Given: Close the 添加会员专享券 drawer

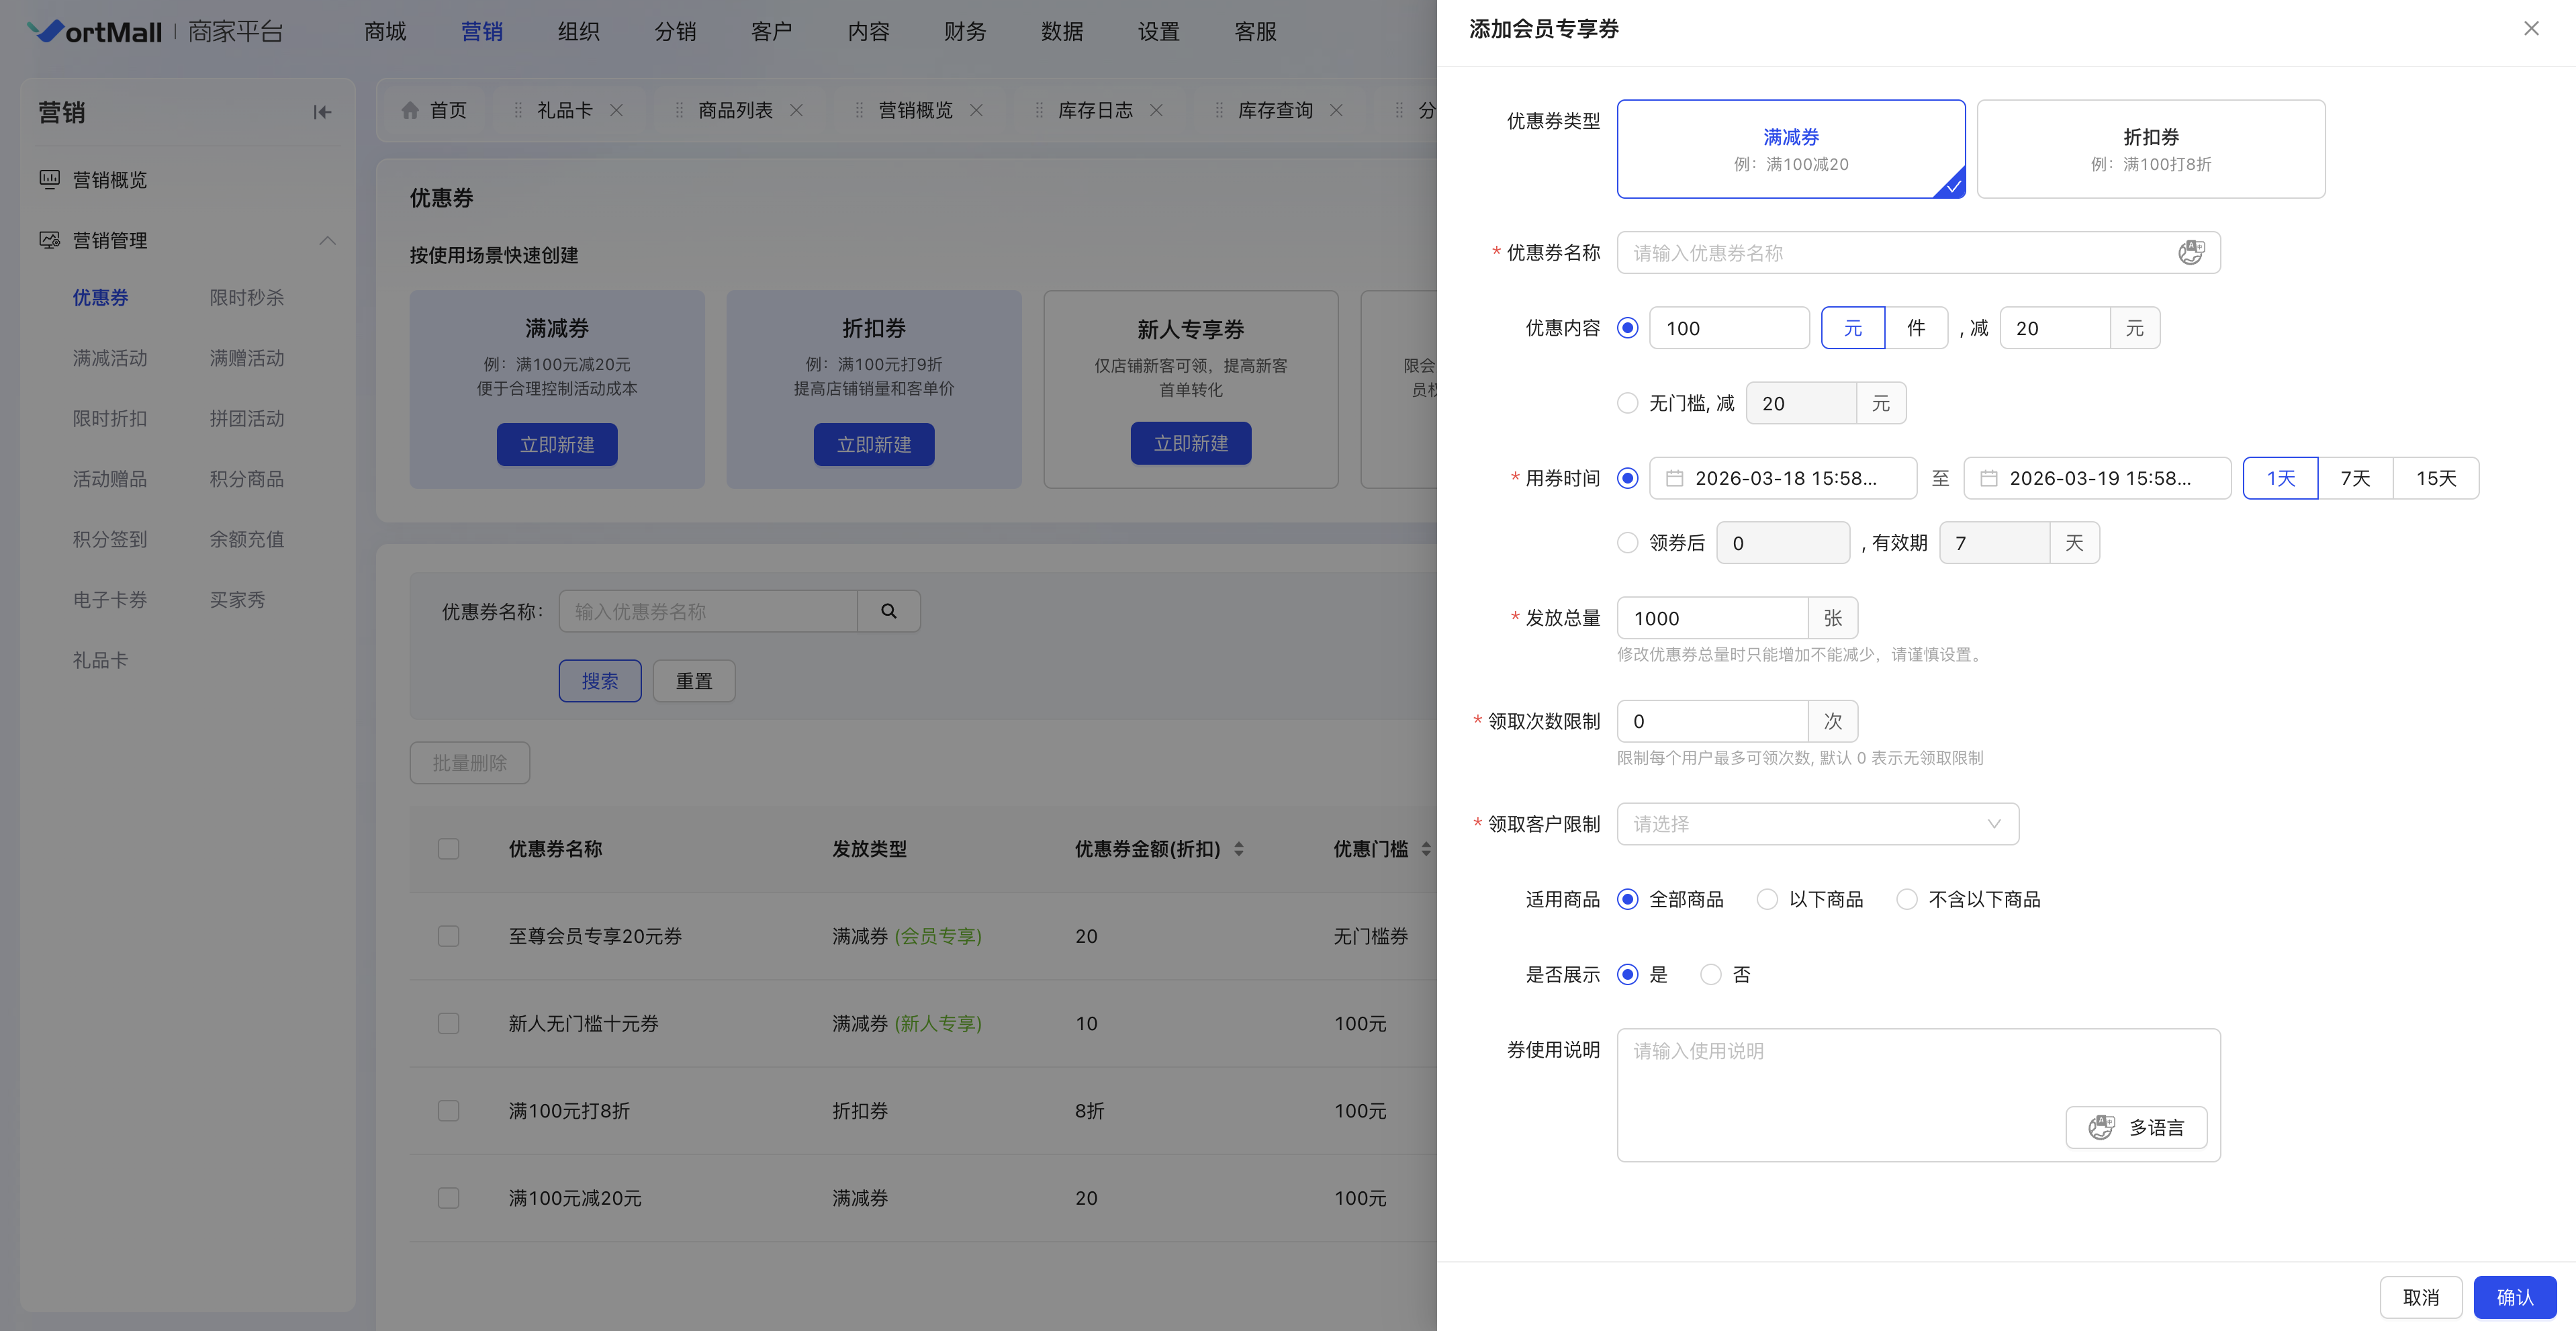Looking at the screenshot, I should (x=2531, y=29).
